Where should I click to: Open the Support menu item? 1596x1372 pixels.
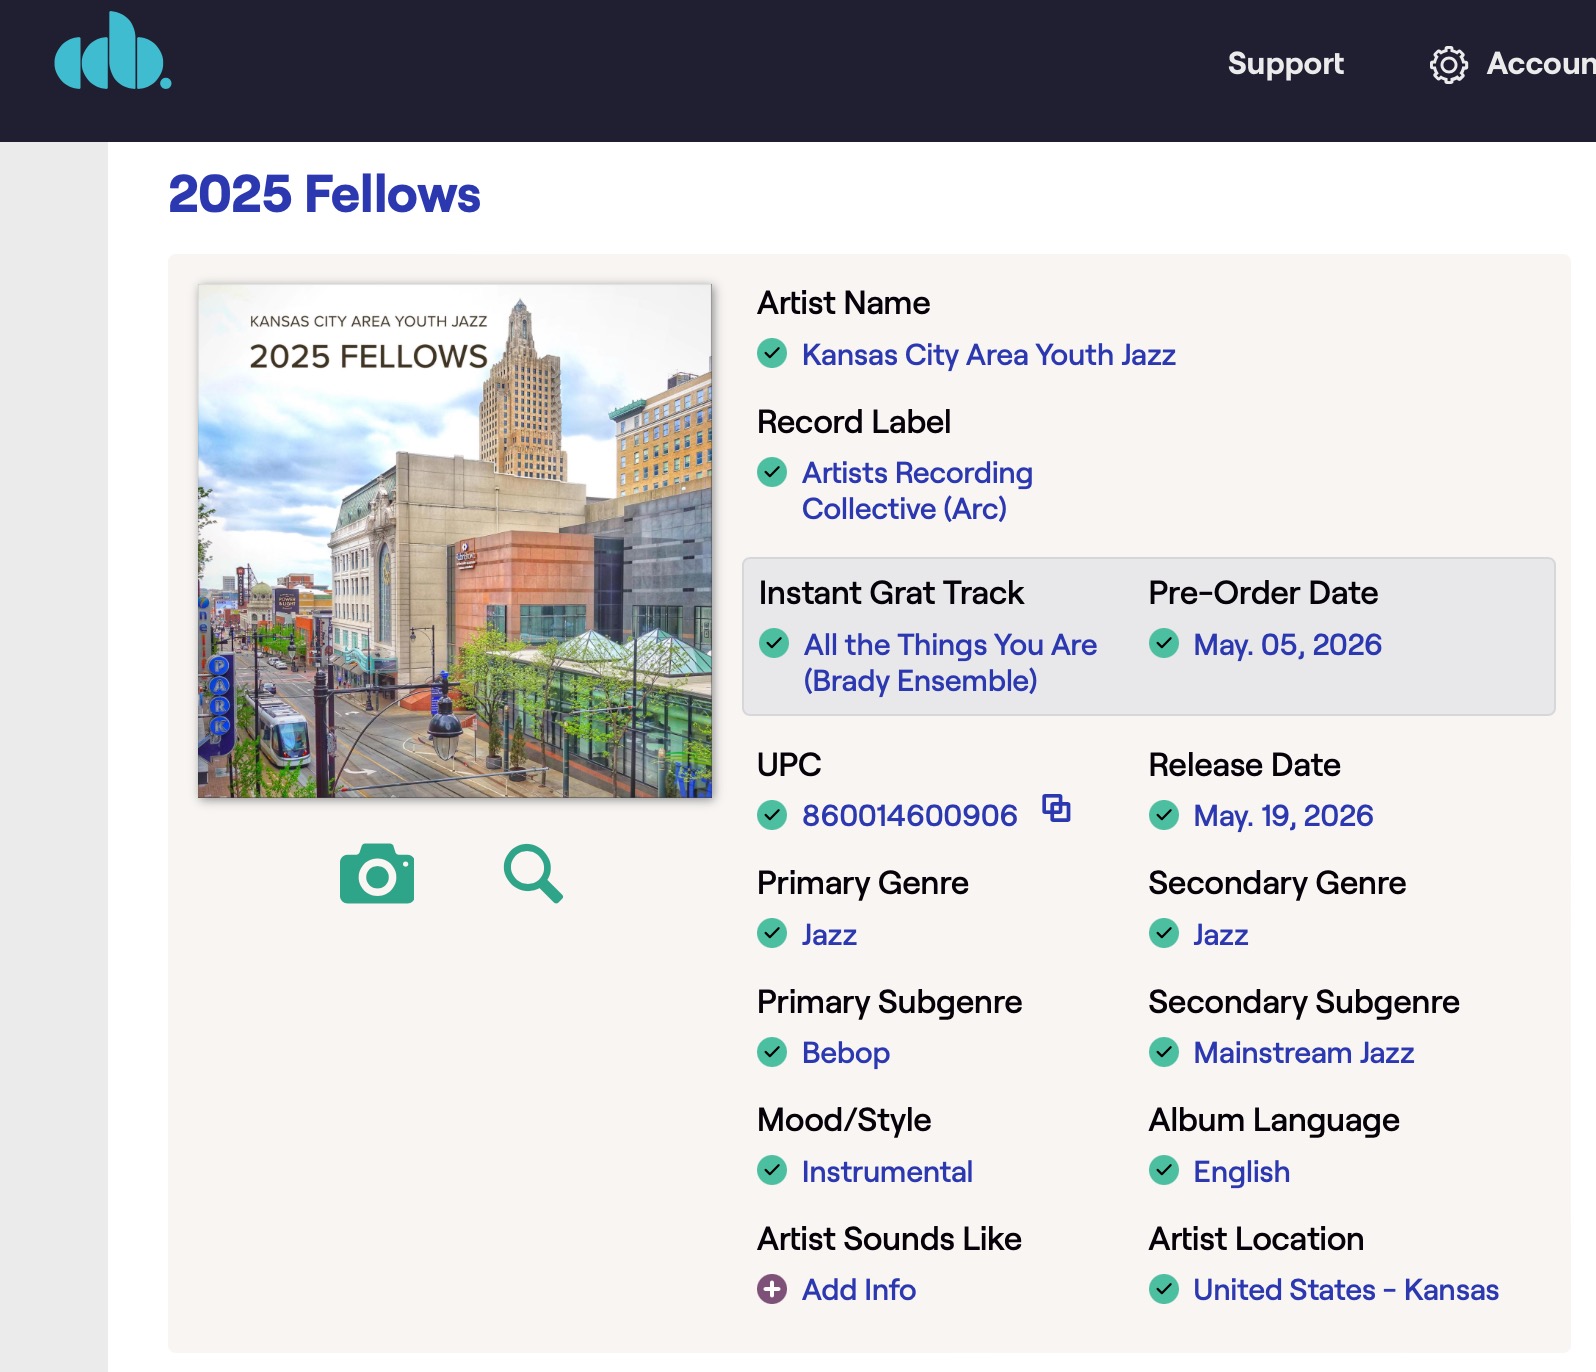point(1285,64)
